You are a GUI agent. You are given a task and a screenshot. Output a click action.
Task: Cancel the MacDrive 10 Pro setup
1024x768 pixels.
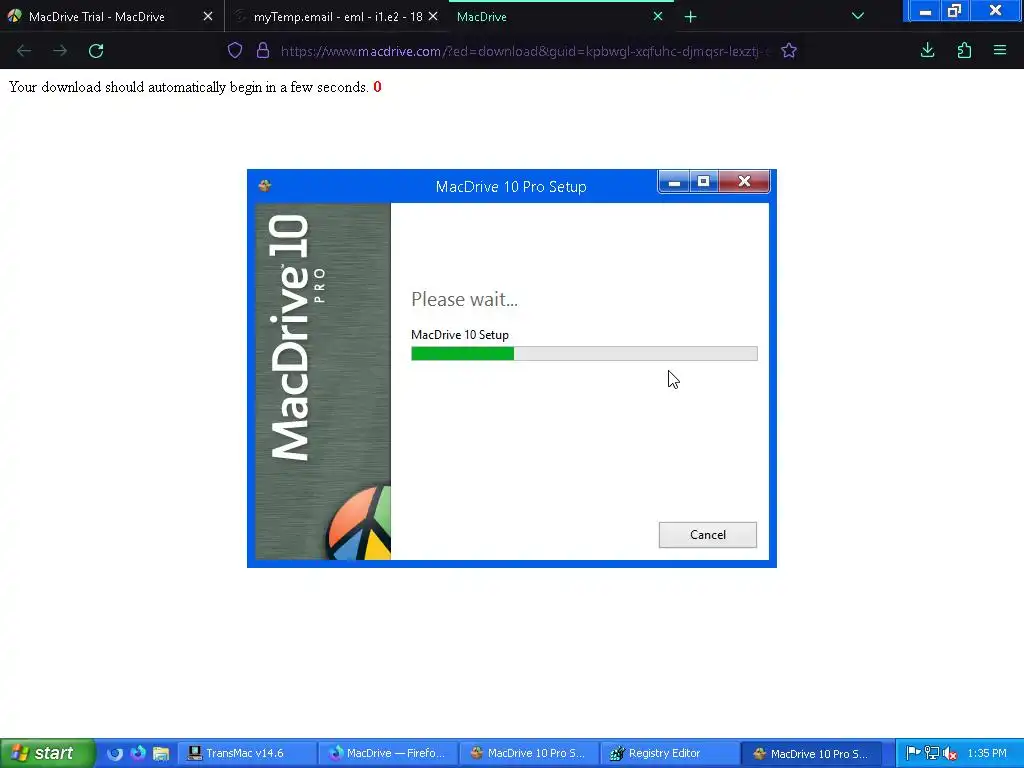tap(707, 535)
